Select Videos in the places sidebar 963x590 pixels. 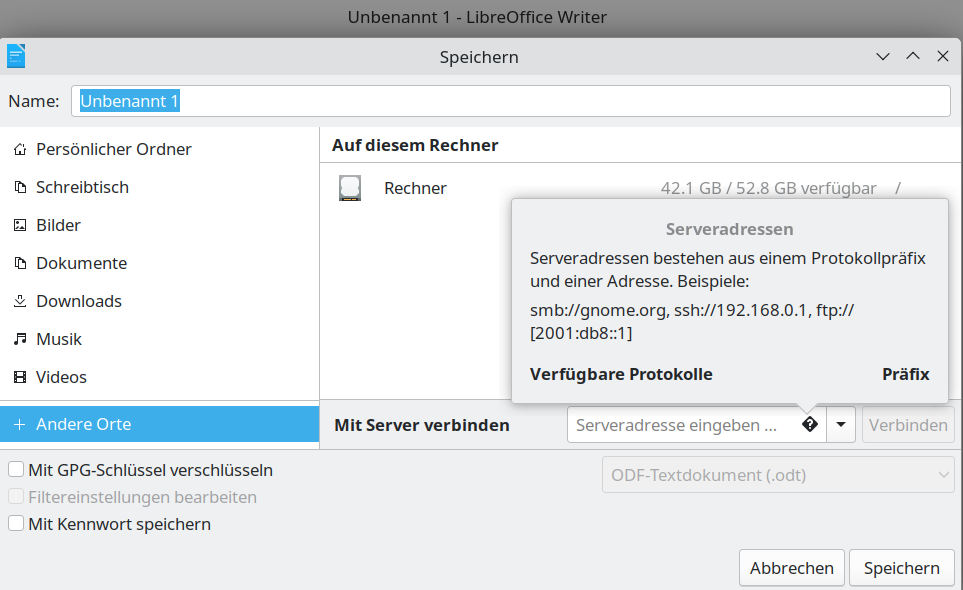coord(160,377)
